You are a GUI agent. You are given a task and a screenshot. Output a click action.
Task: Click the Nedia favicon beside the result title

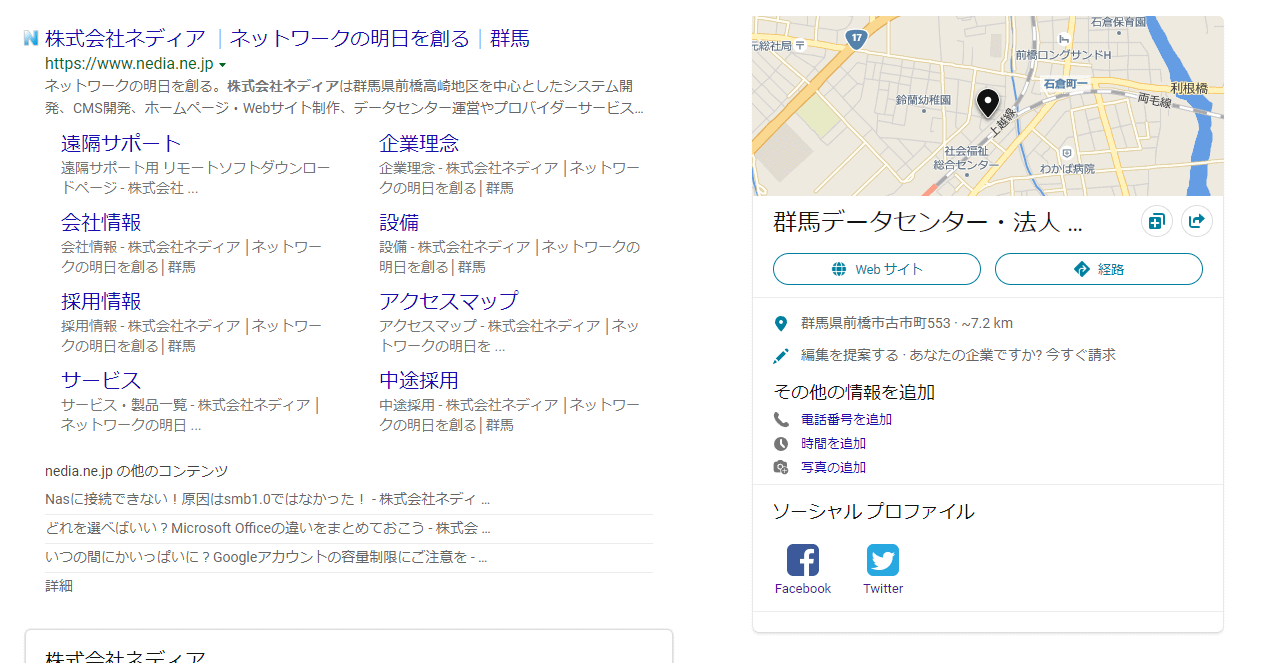(31, 39)
